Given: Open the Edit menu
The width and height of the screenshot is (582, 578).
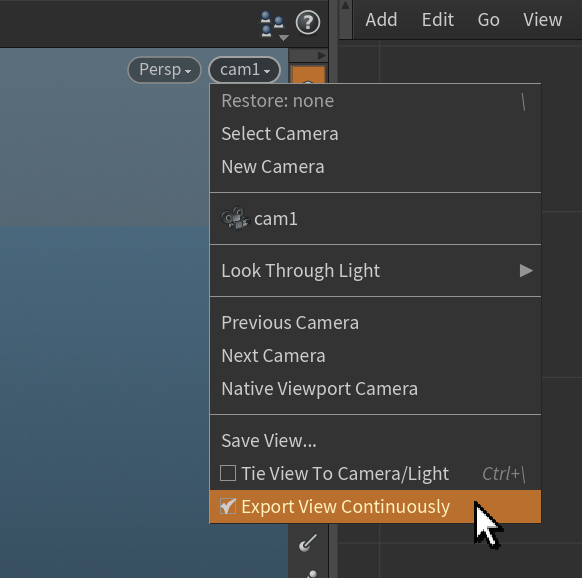Looking at the screenshot, I should click(x=438, y=20).
